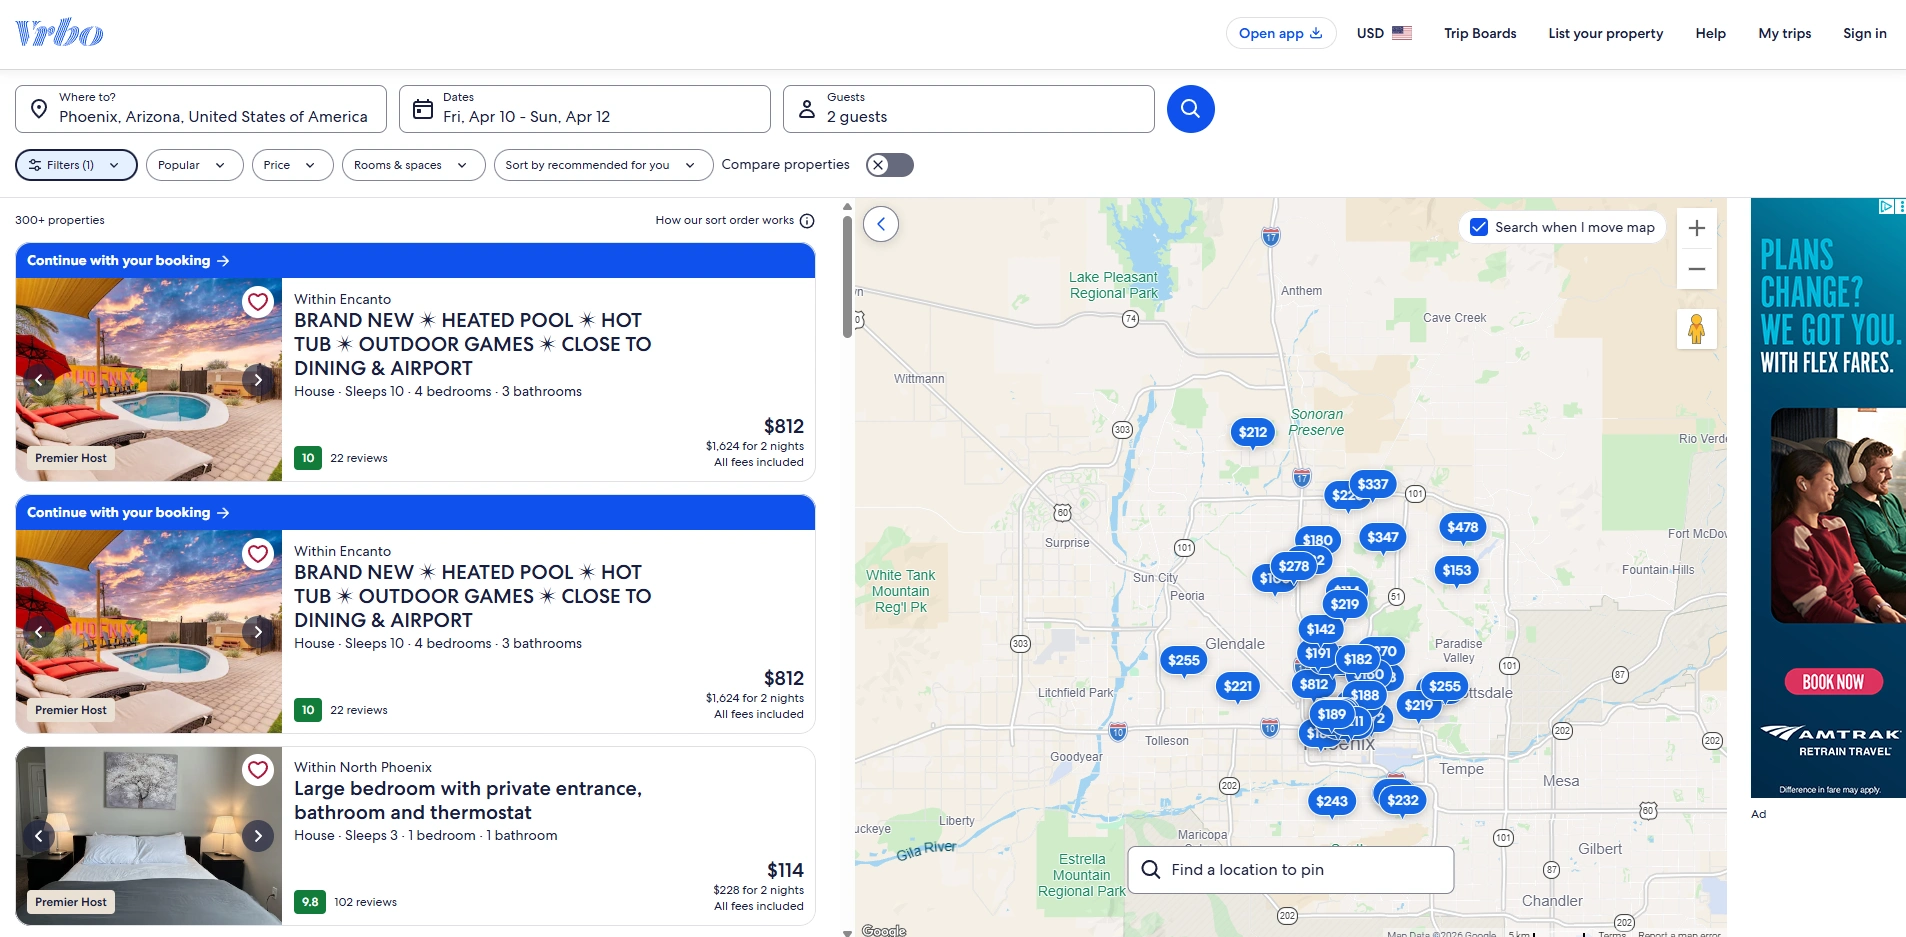Screen dimensions: 1906x937
Task: View My trips
Action: coord(1785,33)
